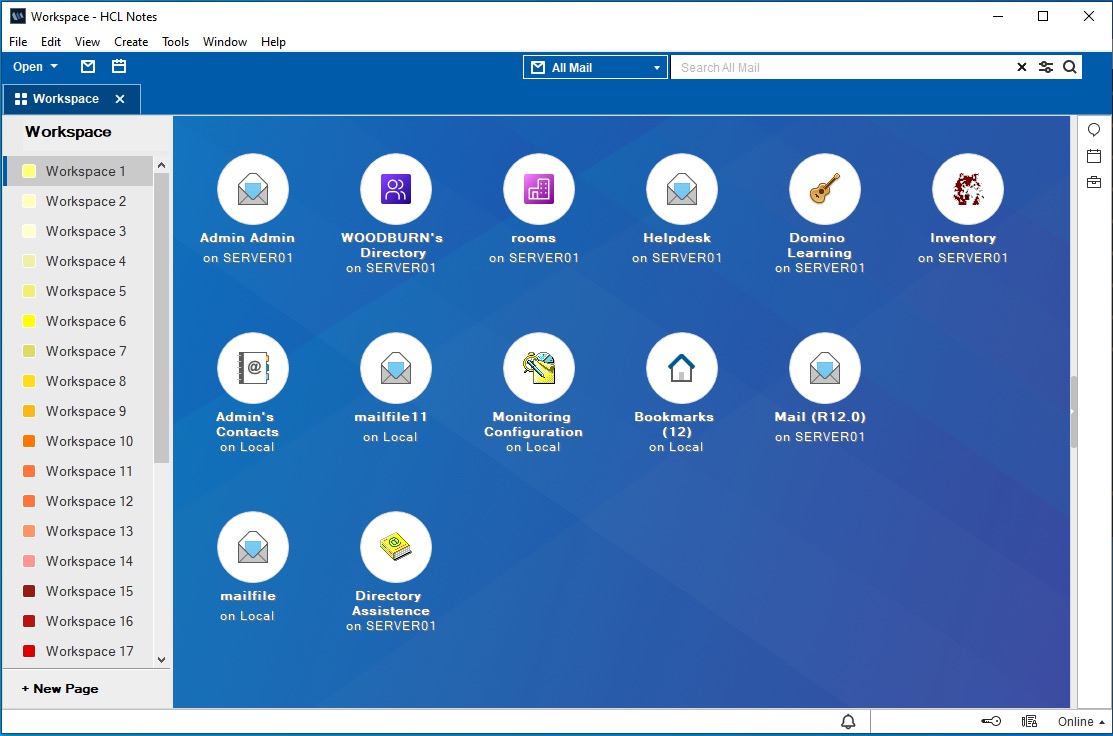Image resolution: width=1113 pixels, height=736 pixels.
Task: Open the Domino Learning guitar icon
Action: 825,190
